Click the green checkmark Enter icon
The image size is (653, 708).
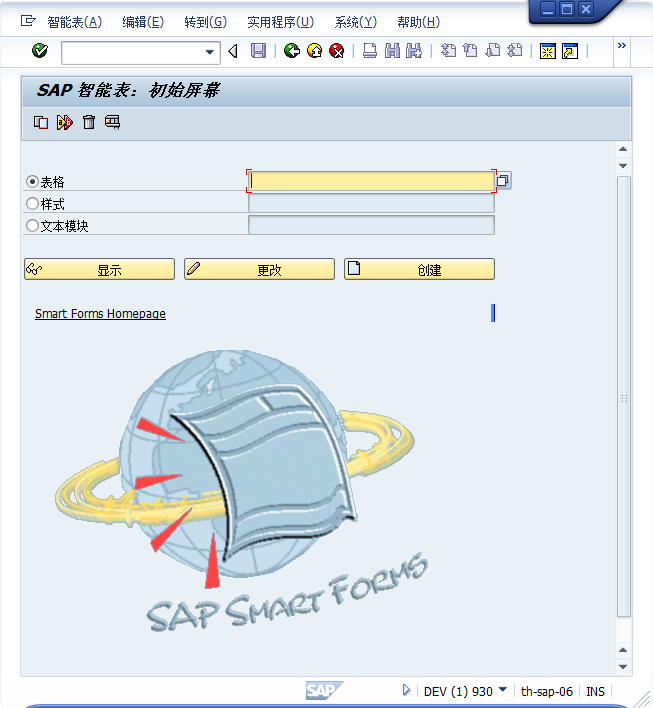(40, 51)
